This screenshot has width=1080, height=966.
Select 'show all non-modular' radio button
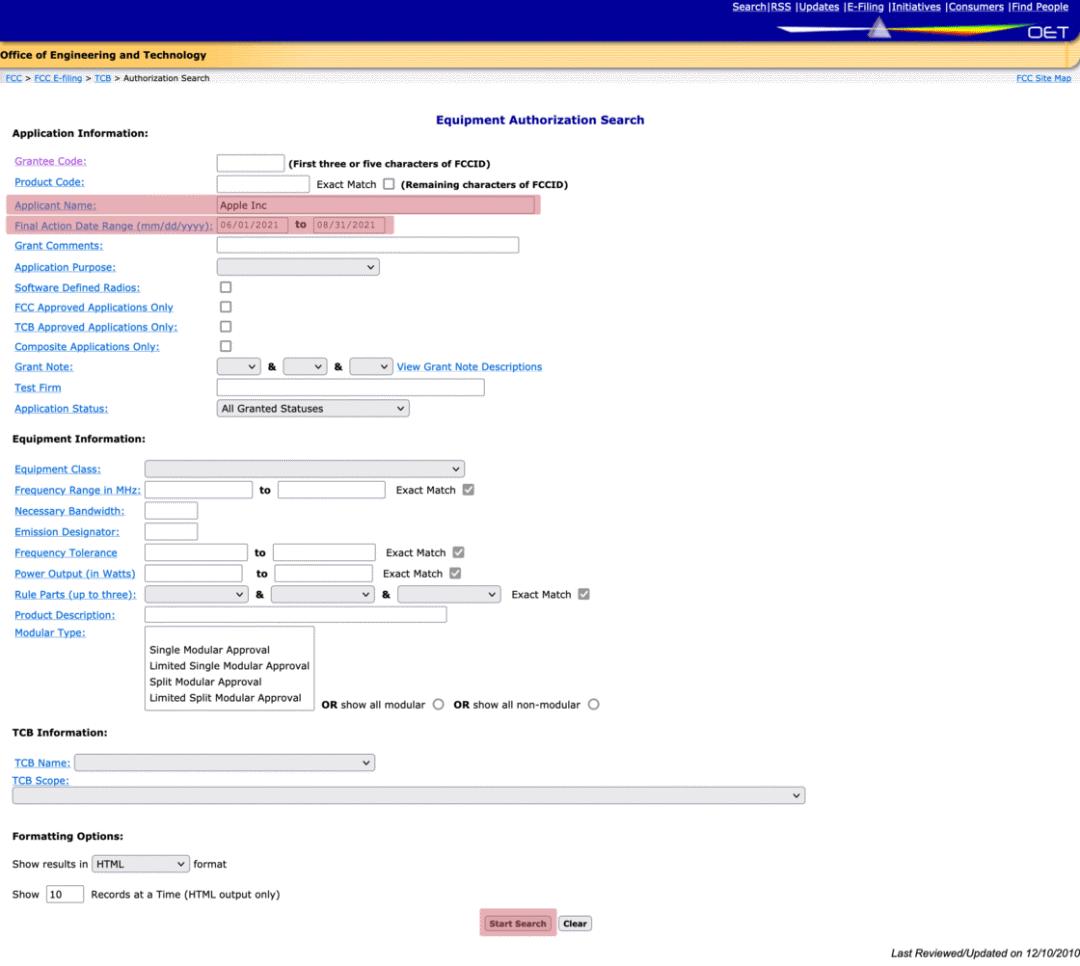594,704
